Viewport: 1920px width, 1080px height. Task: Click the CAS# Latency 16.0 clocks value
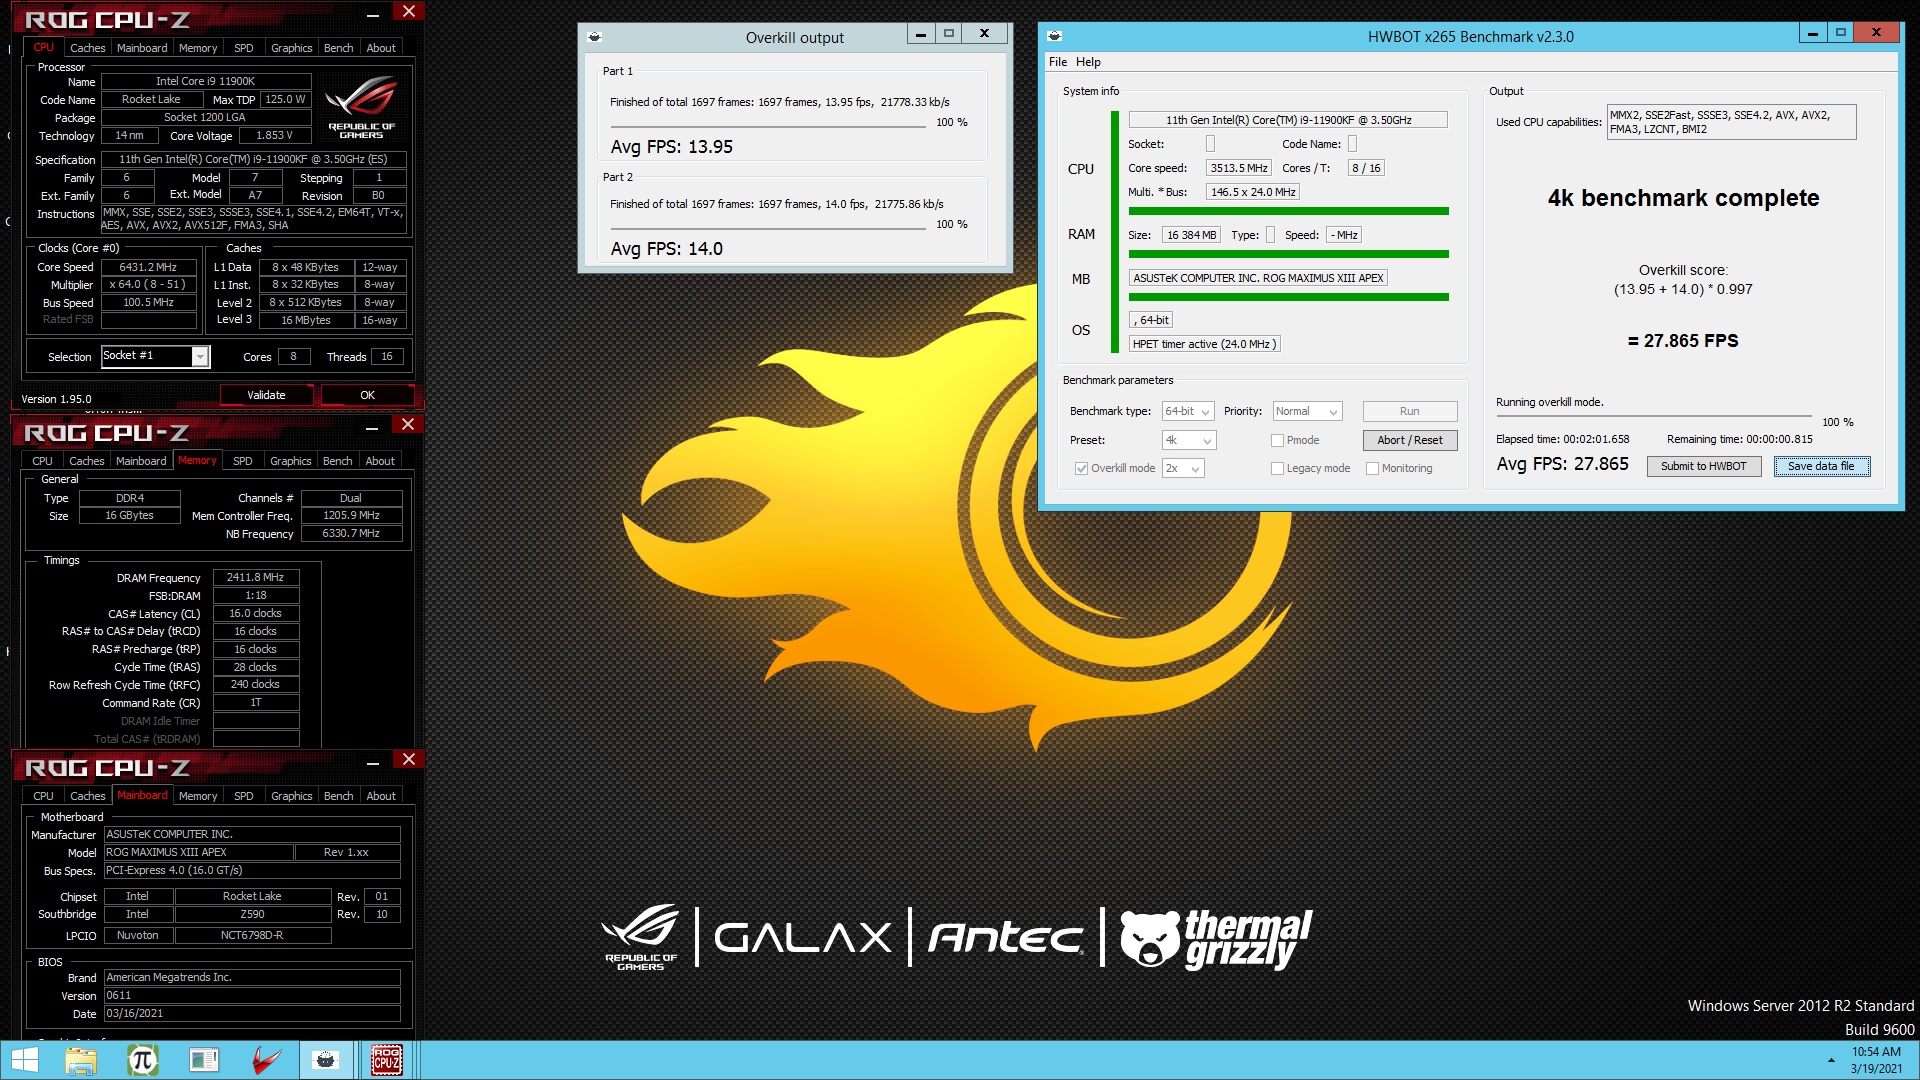pyautogui.click(x=255, y=614)
